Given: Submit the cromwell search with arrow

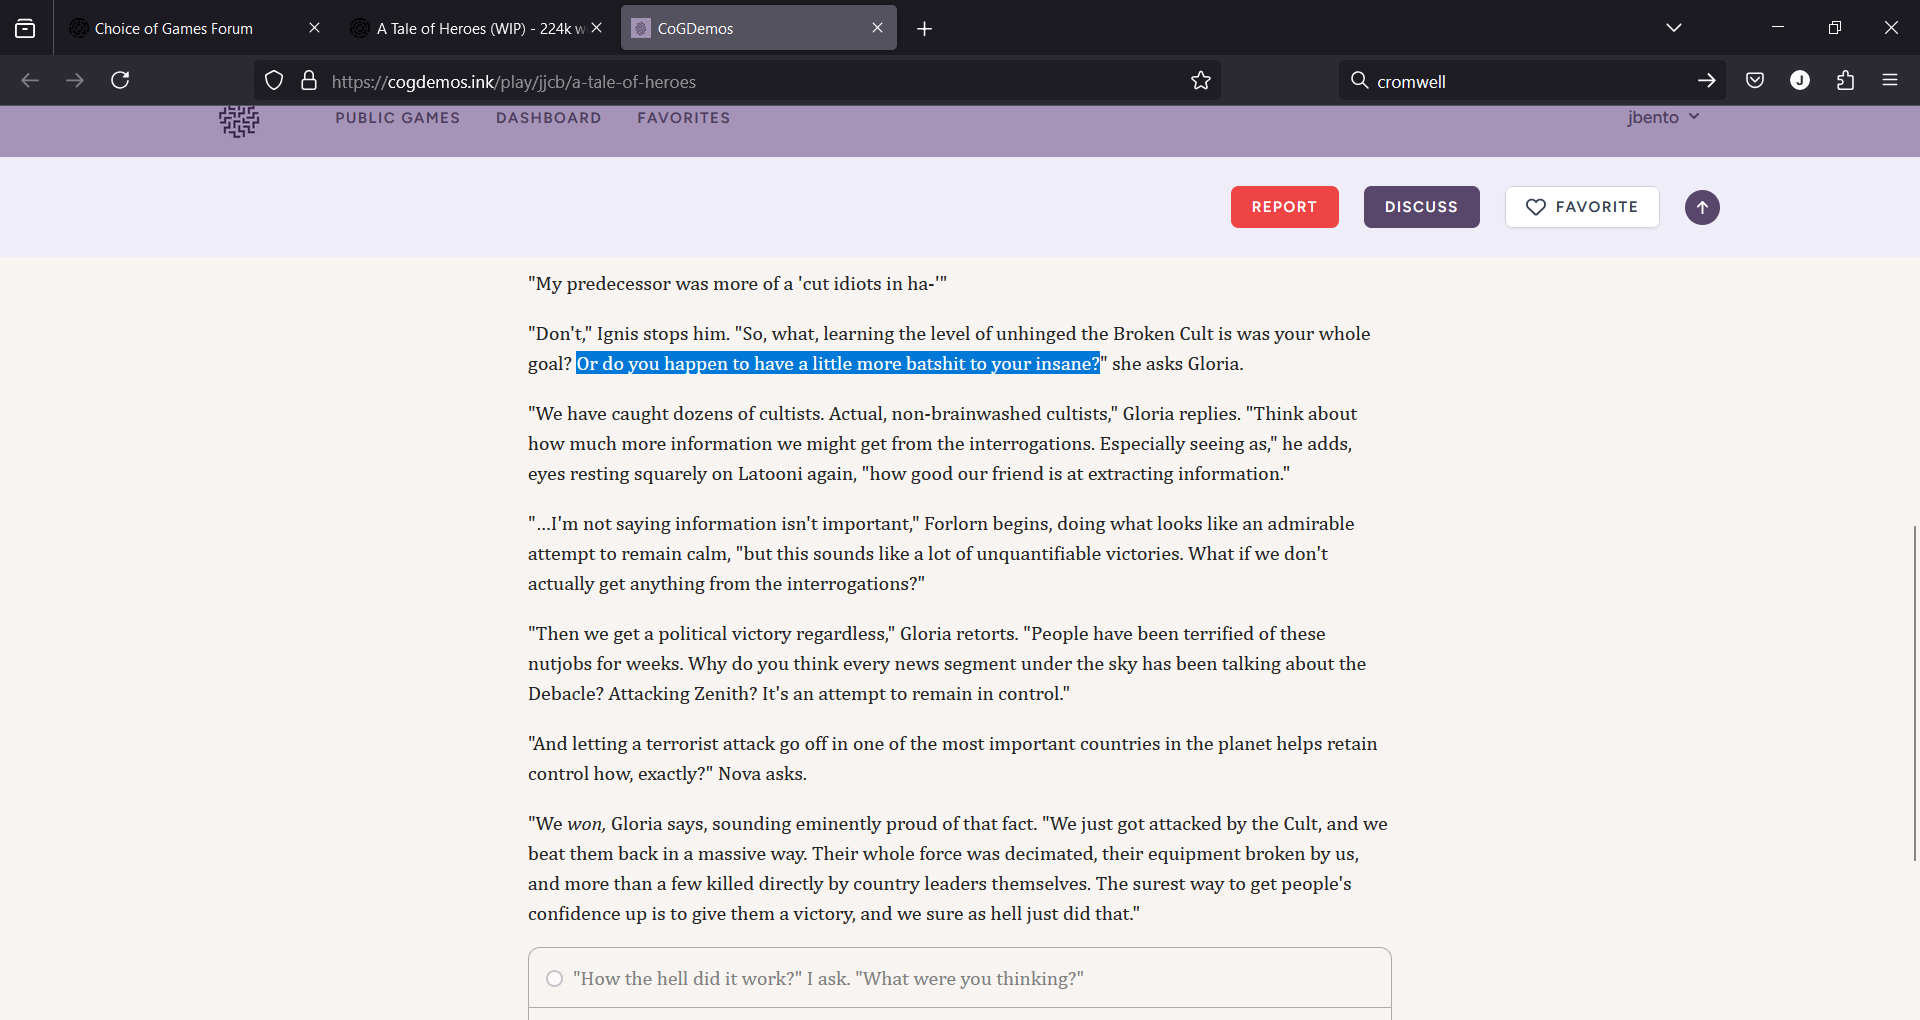Looking at the screenshot, I should coord(1707,81).
